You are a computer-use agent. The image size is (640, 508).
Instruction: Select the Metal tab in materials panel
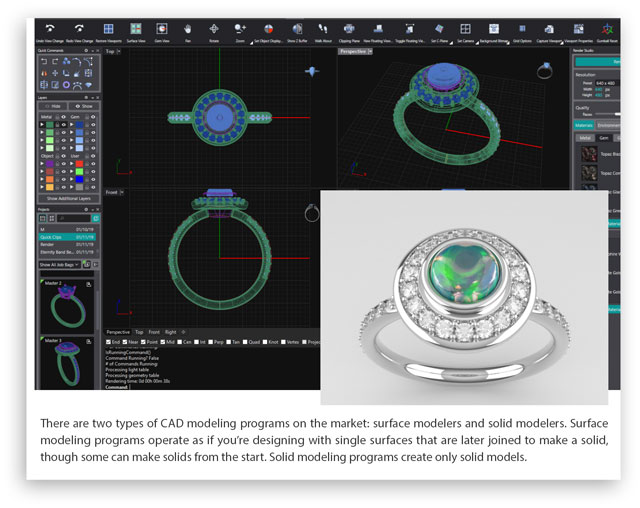pyautogui.click(x=585, y=138)
